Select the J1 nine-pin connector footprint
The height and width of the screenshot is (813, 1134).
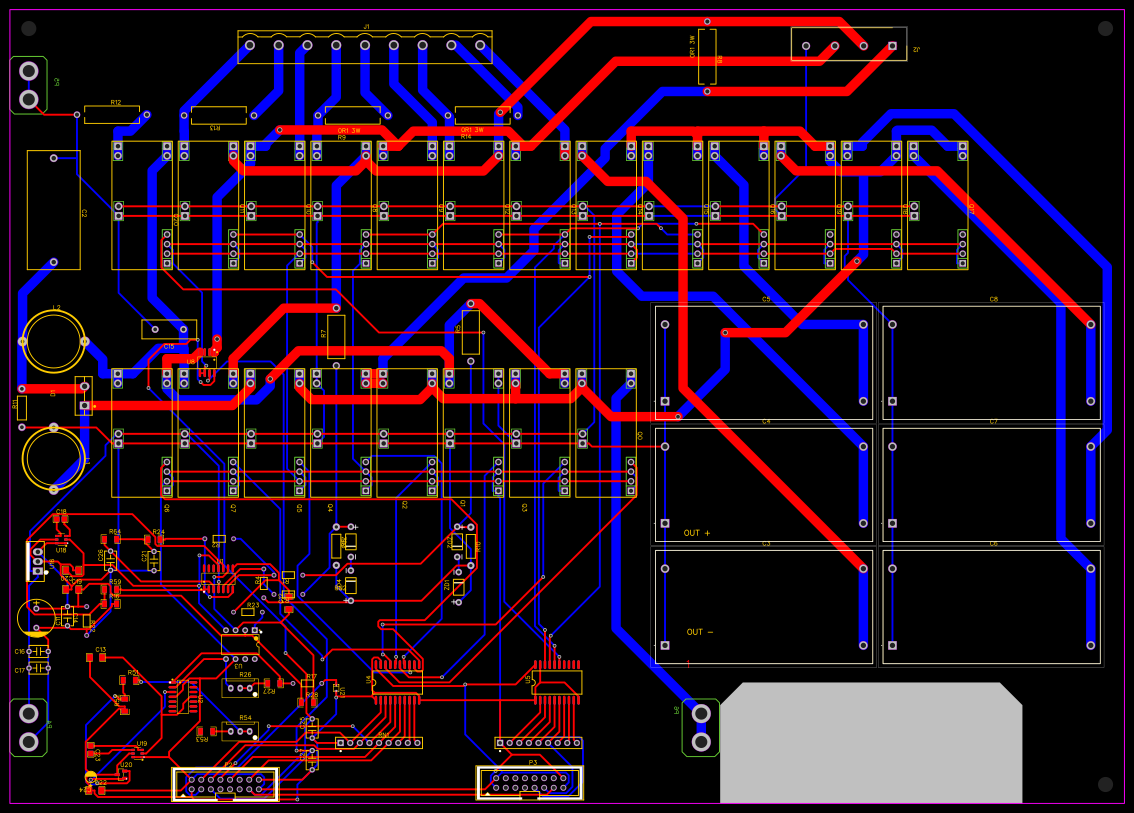[x=364, y=46]
